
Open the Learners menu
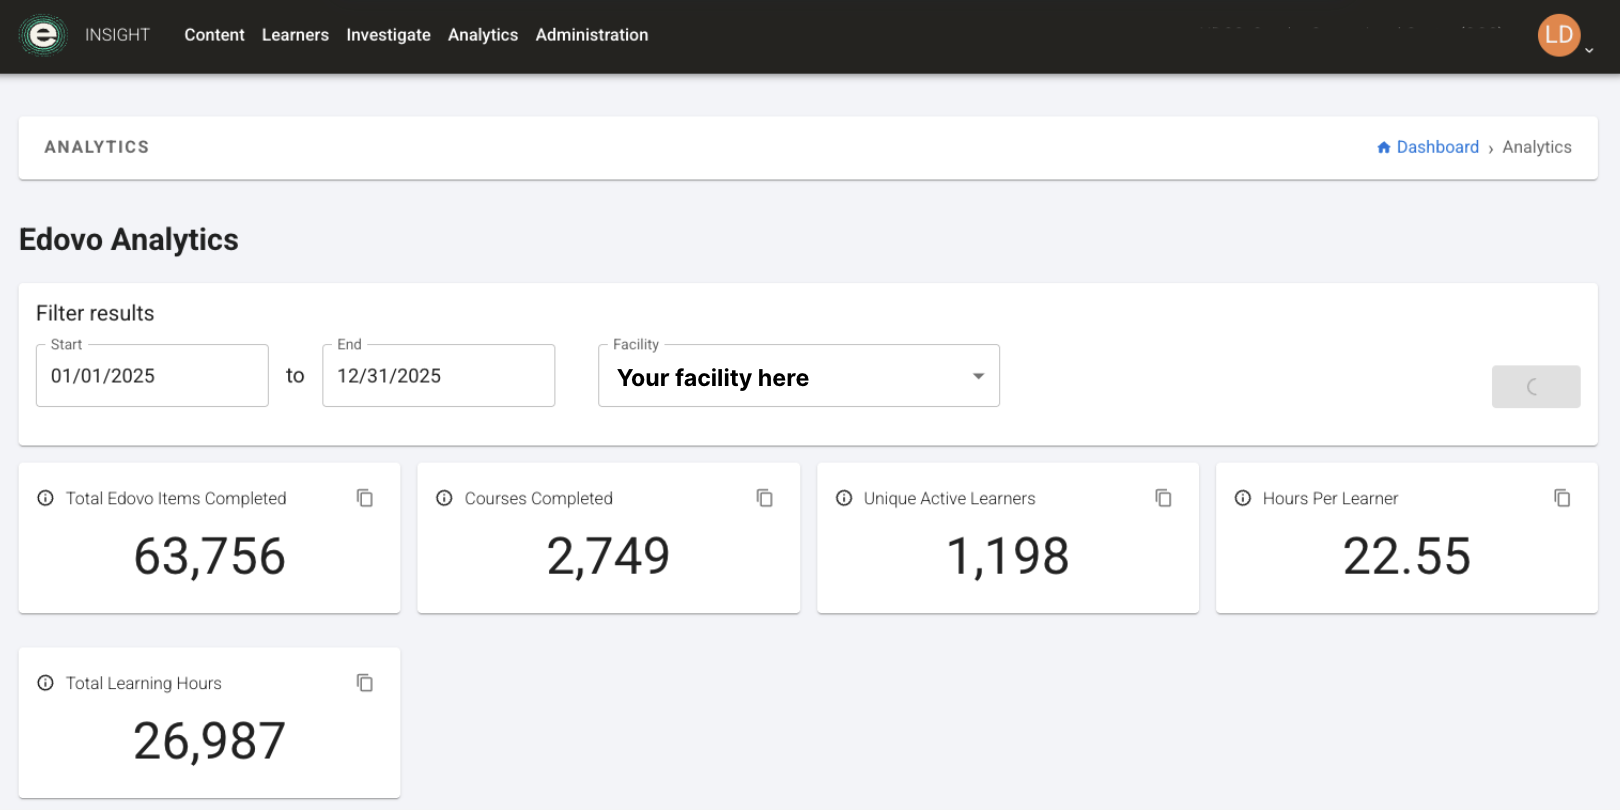click(295, 35)
